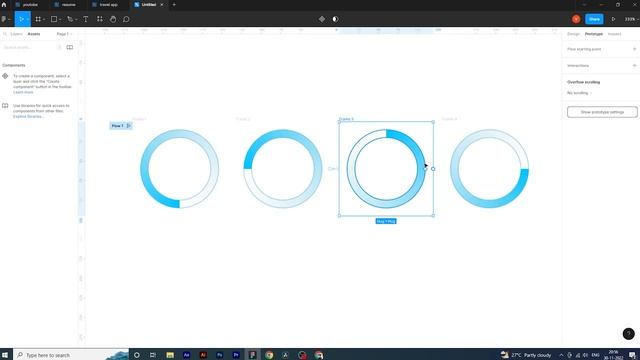Click the prototype connection node handle

click(x=433, y=169)
